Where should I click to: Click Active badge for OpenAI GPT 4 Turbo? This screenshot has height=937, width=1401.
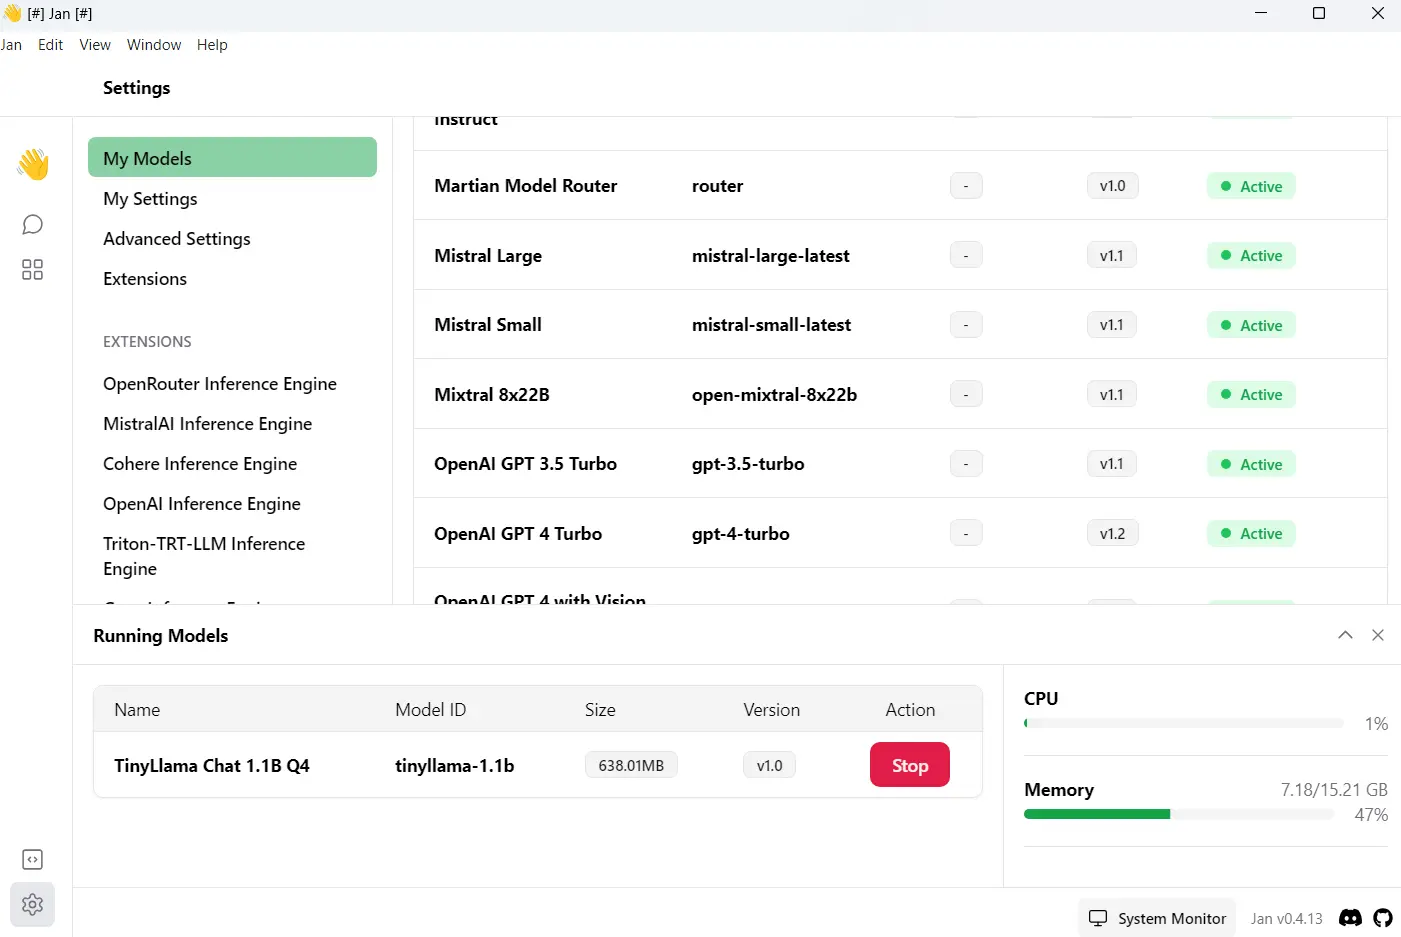coord(1251,533)
